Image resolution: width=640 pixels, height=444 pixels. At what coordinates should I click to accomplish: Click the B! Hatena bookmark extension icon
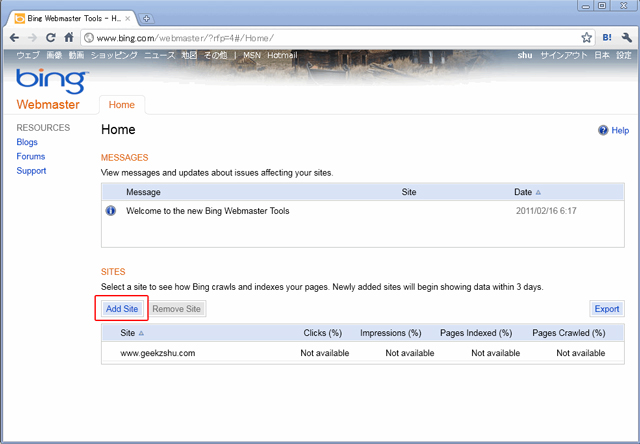[607, 38]
